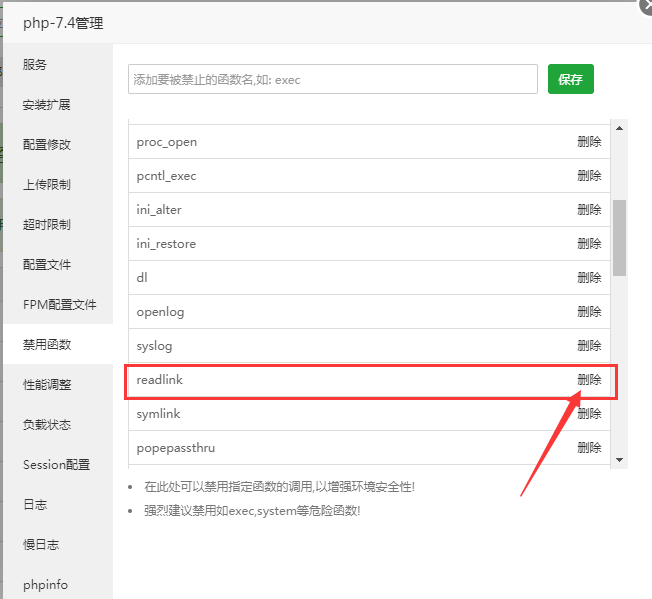Screen dimensions: 652x599
Task: Open the 服务 tab in sidebar
Action: tap(35, 65)
